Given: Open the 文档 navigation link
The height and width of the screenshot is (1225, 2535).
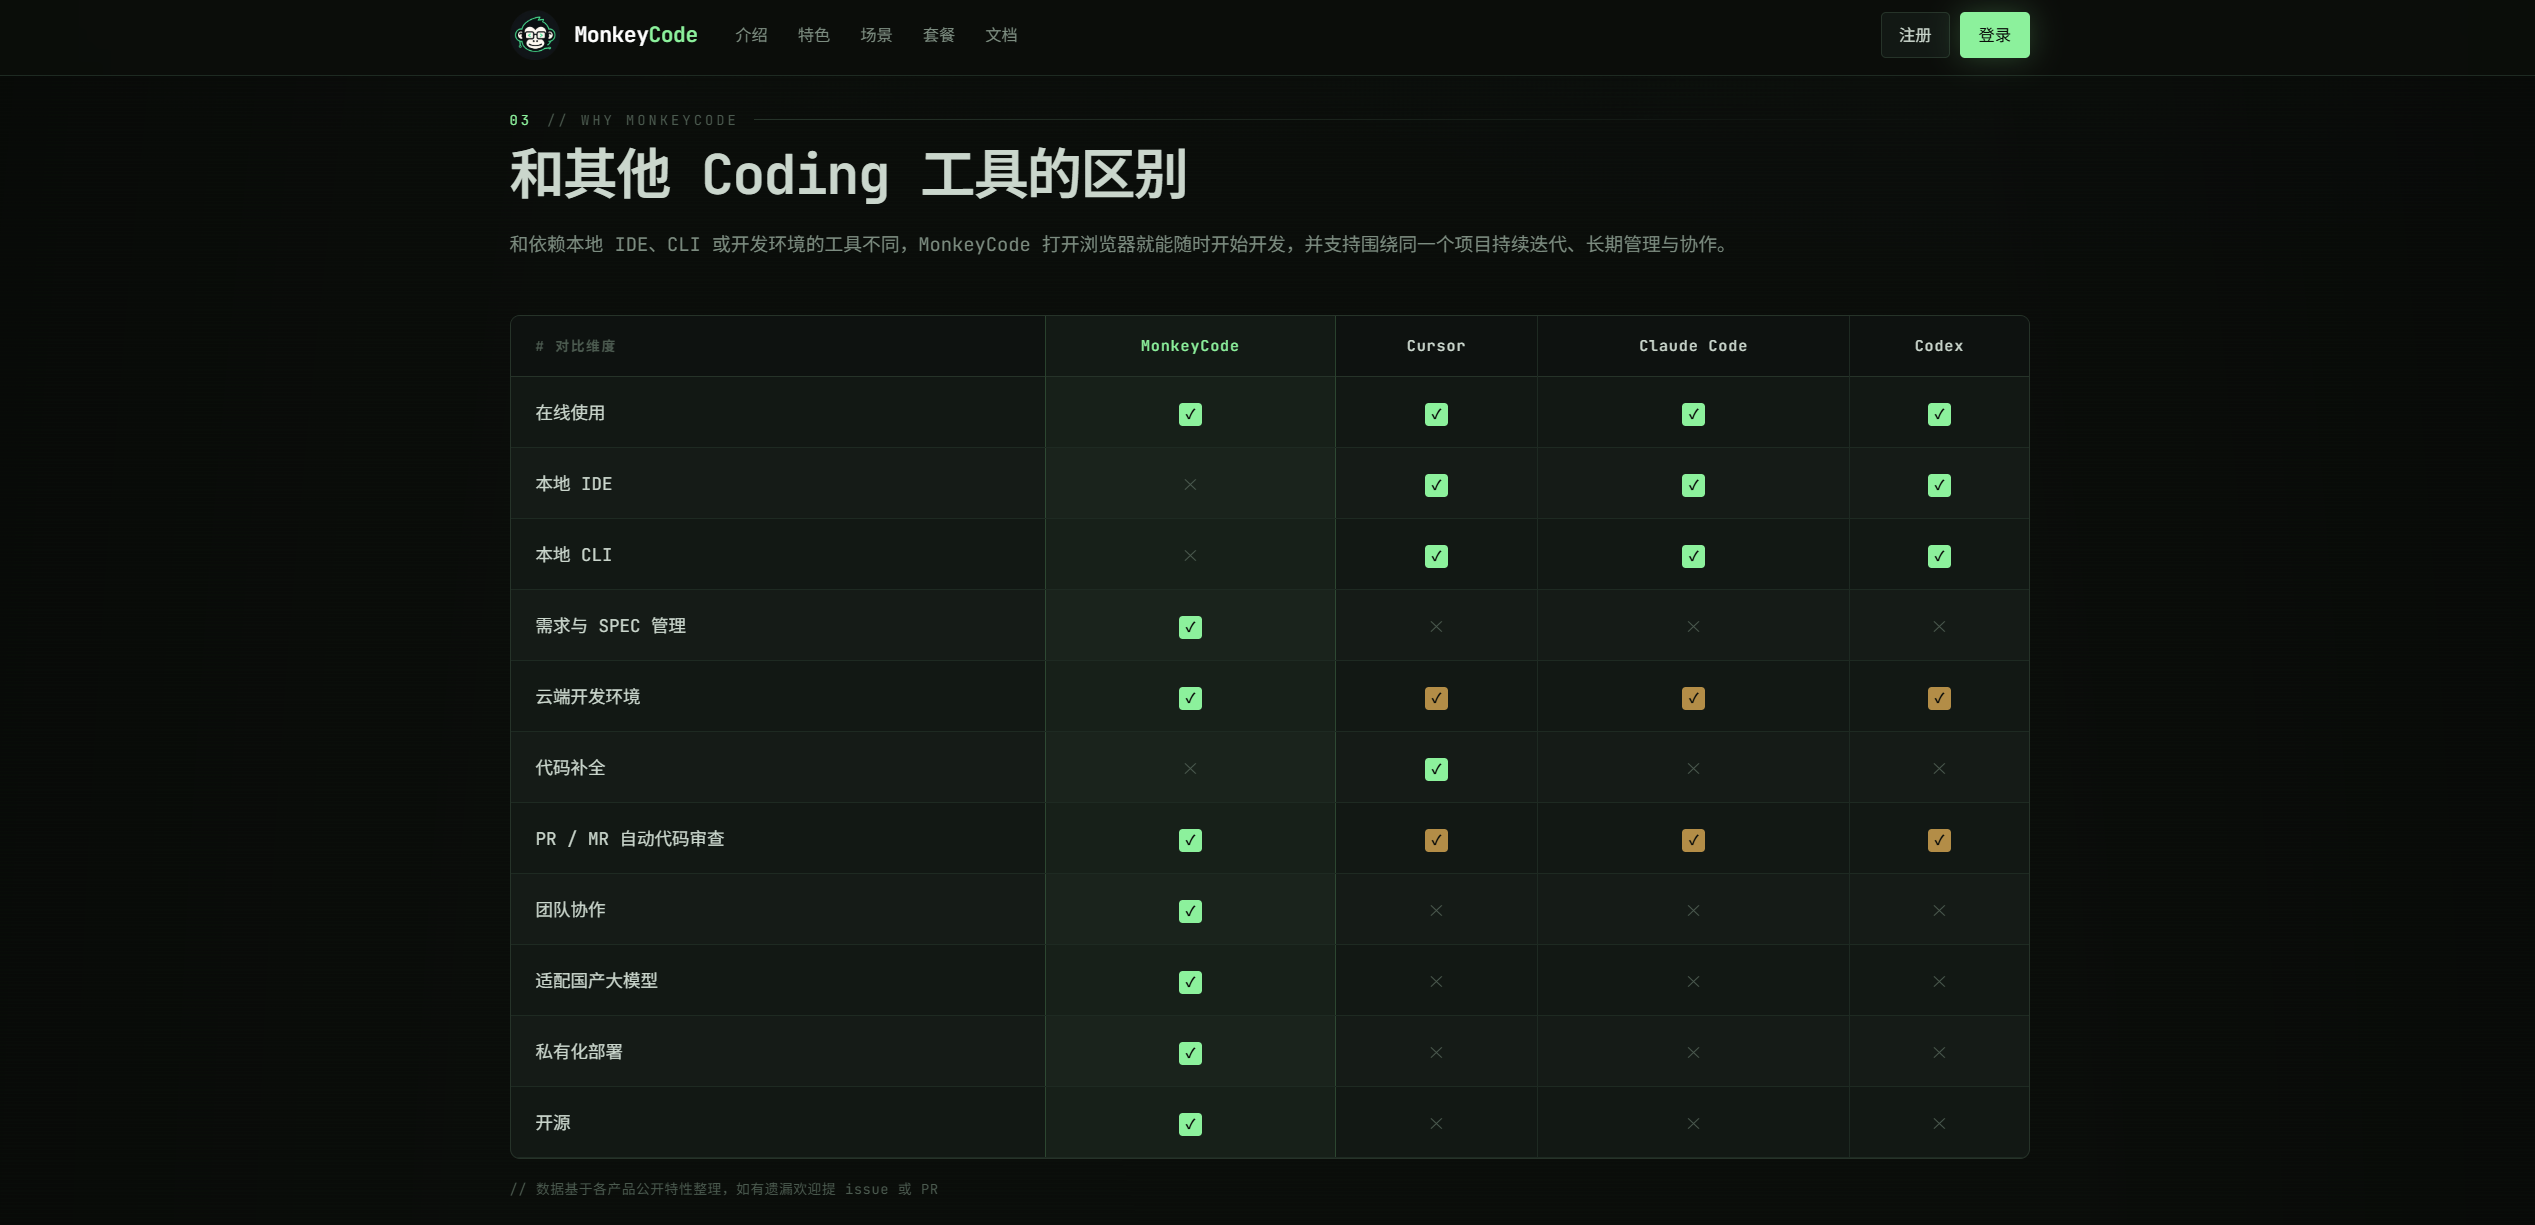Looking at the screenshot, I should tap(1000, 35).
